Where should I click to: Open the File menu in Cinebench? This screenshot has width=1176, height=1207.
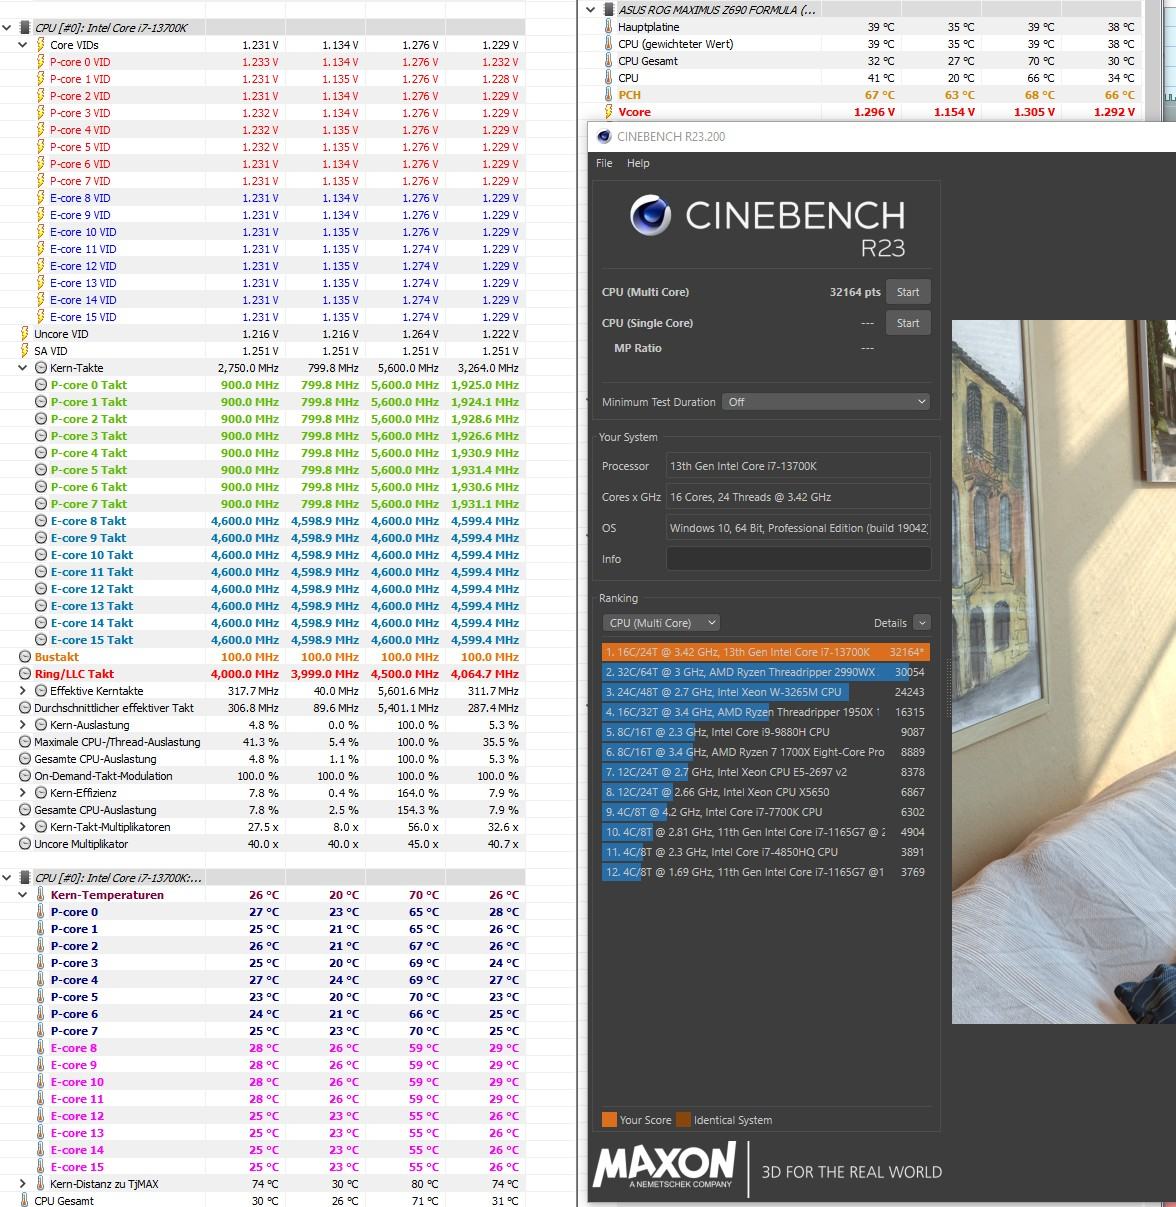pyautogui.click(x=604, y=163)
